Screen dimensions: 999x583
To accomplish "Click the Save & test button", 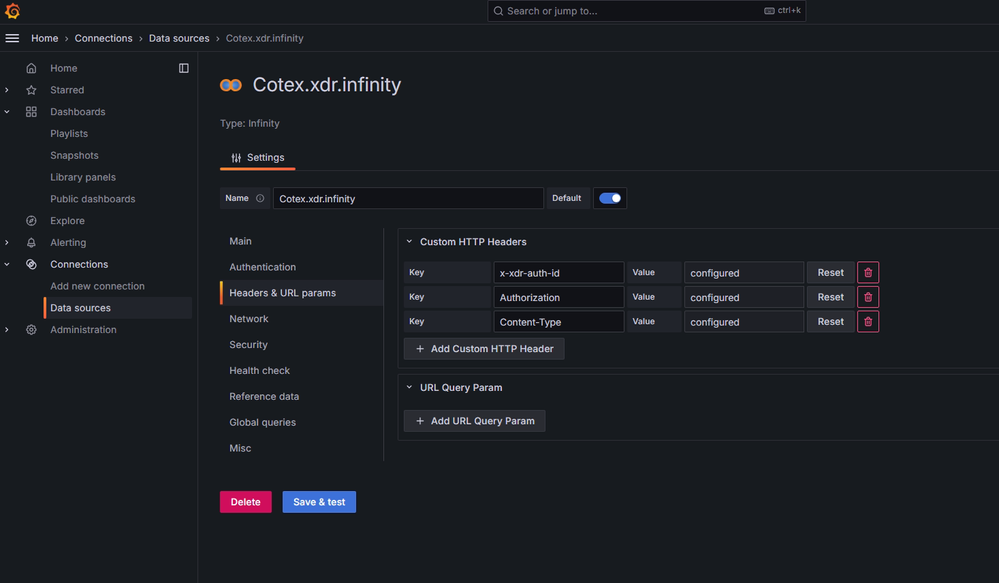I will (319, 502).
